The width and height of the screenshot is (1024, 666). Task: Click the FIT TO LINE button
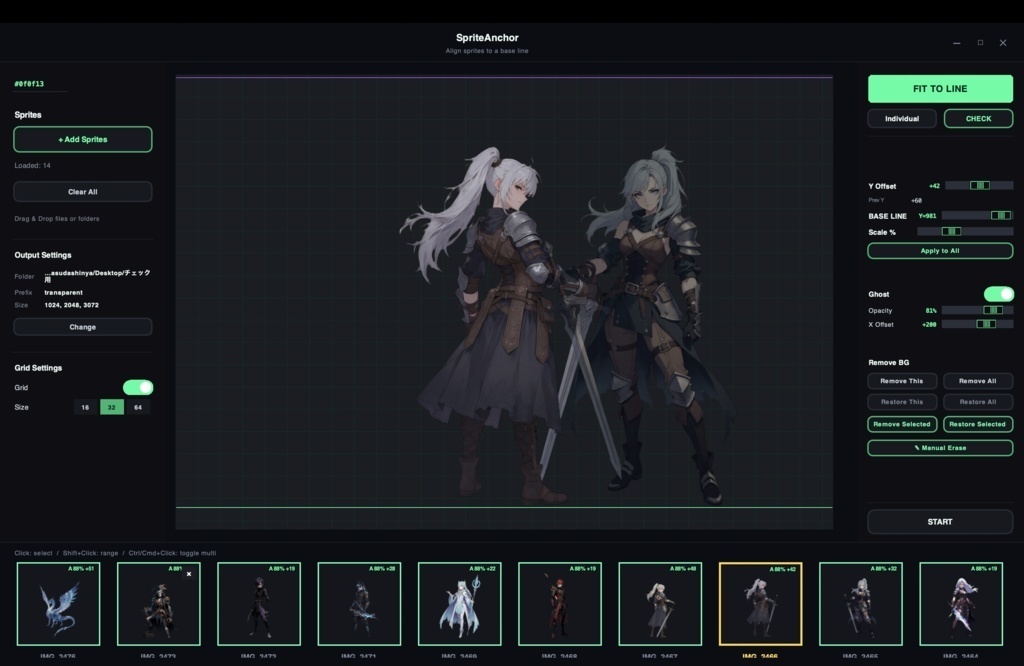tap(940, 89)
